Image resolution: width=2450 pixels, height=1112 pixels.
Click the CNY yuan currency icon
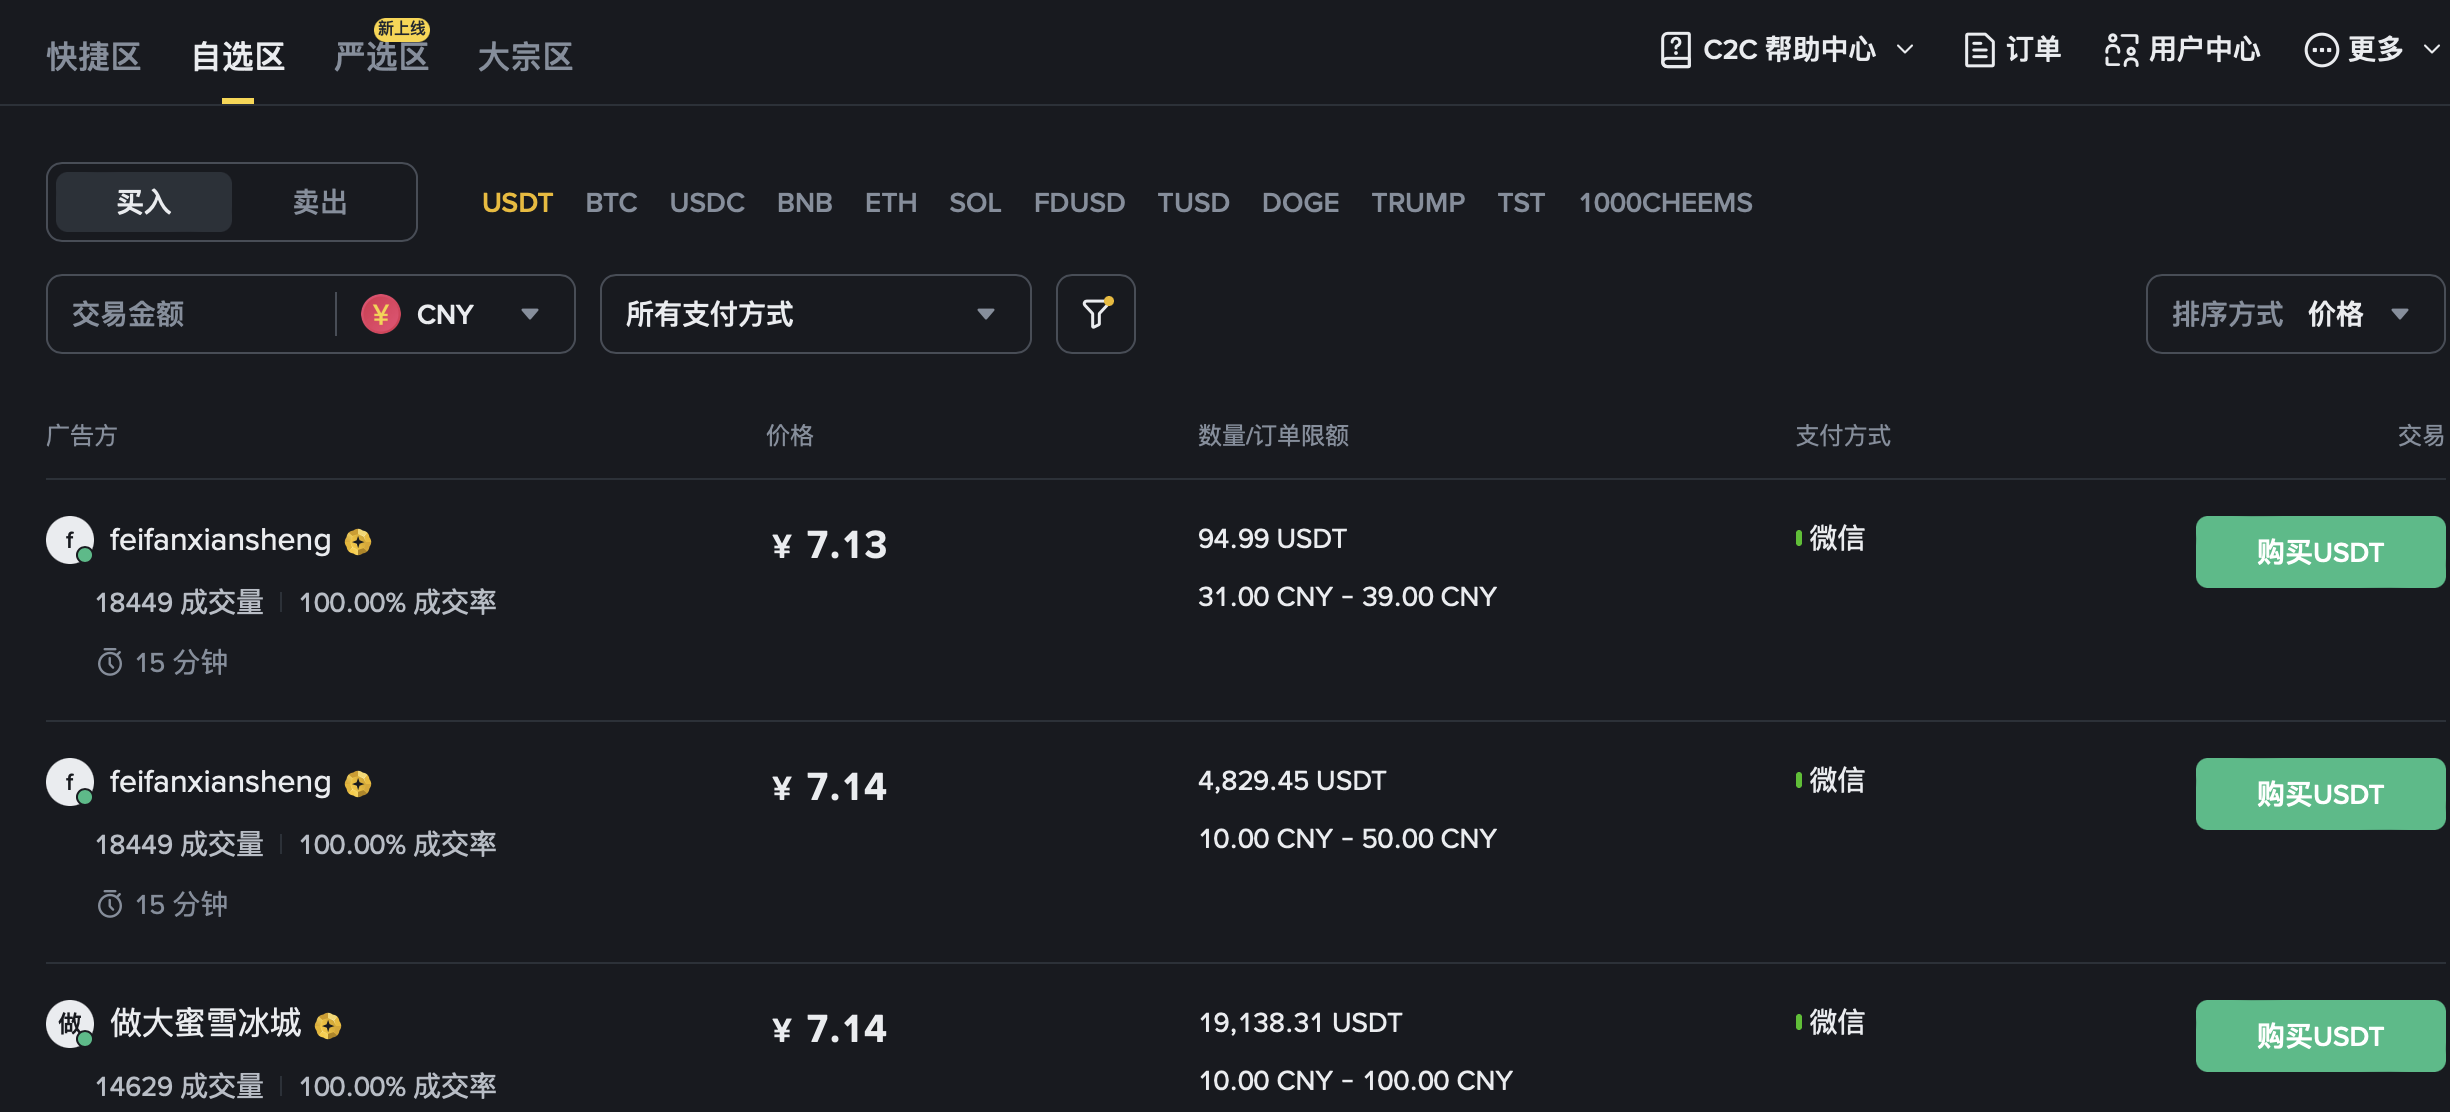tap(381, 314)
